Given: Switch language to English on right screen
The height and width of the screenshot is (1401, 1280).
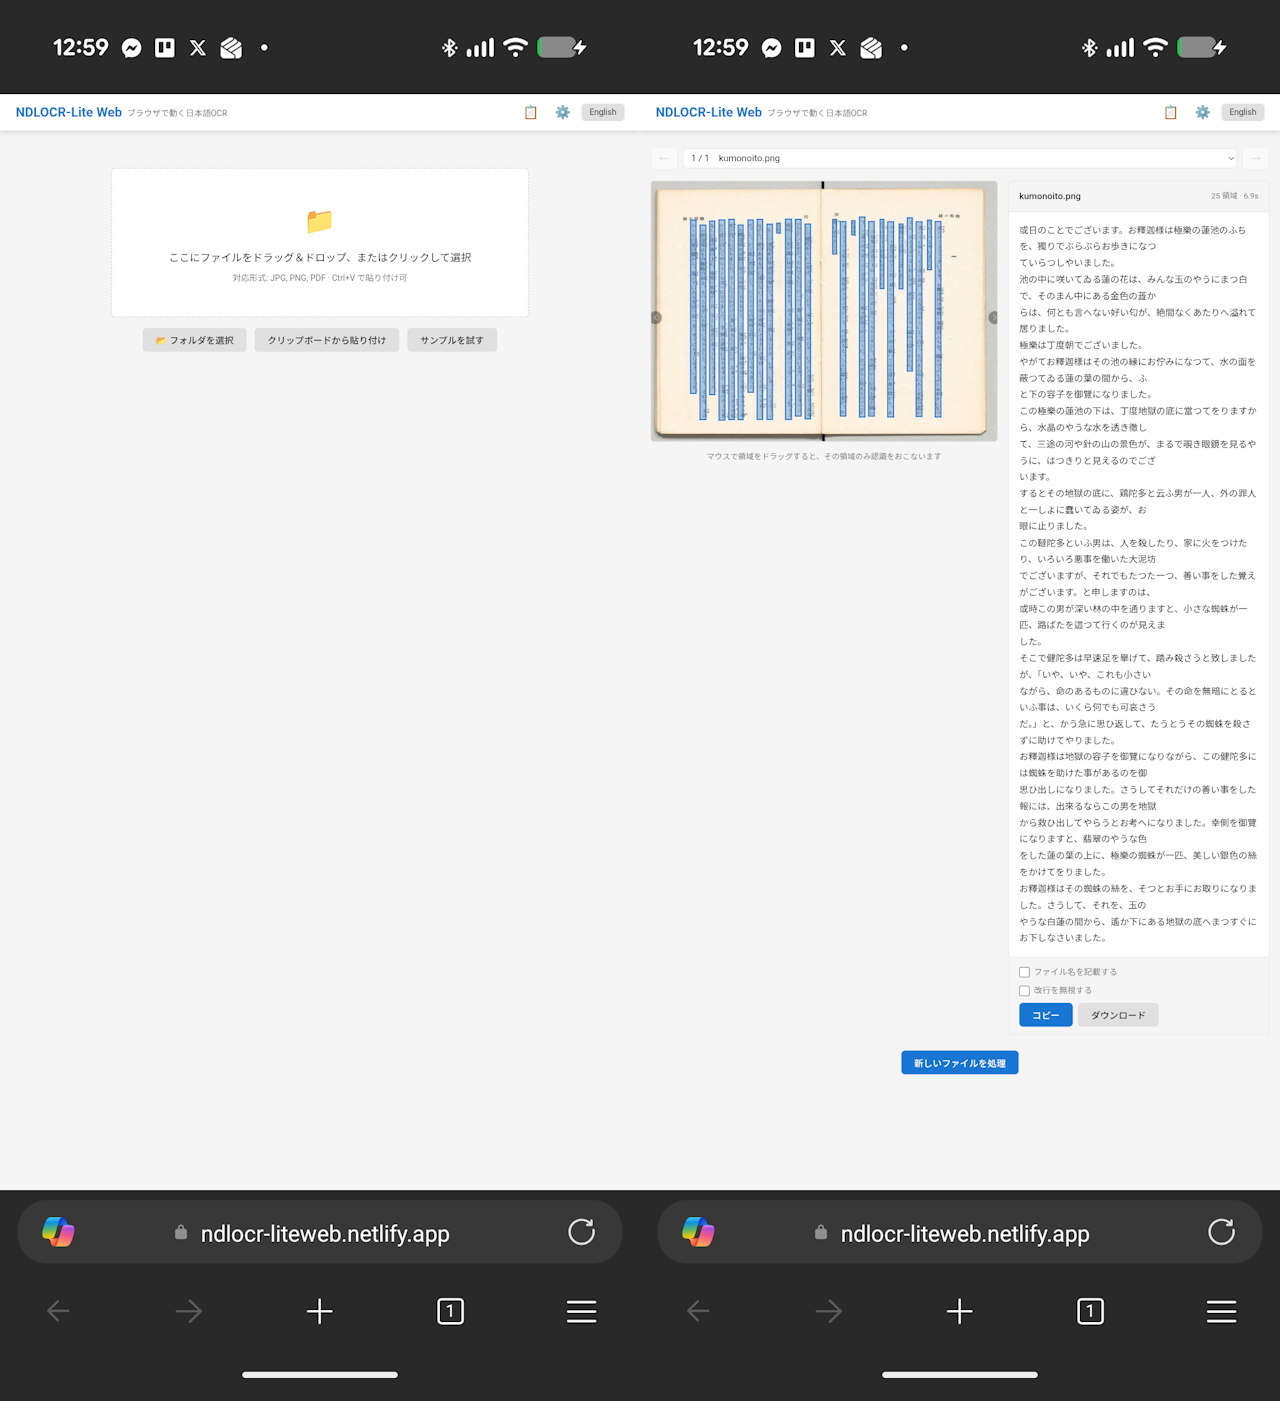Looking at the screenshot, I should coord(1243,112).
